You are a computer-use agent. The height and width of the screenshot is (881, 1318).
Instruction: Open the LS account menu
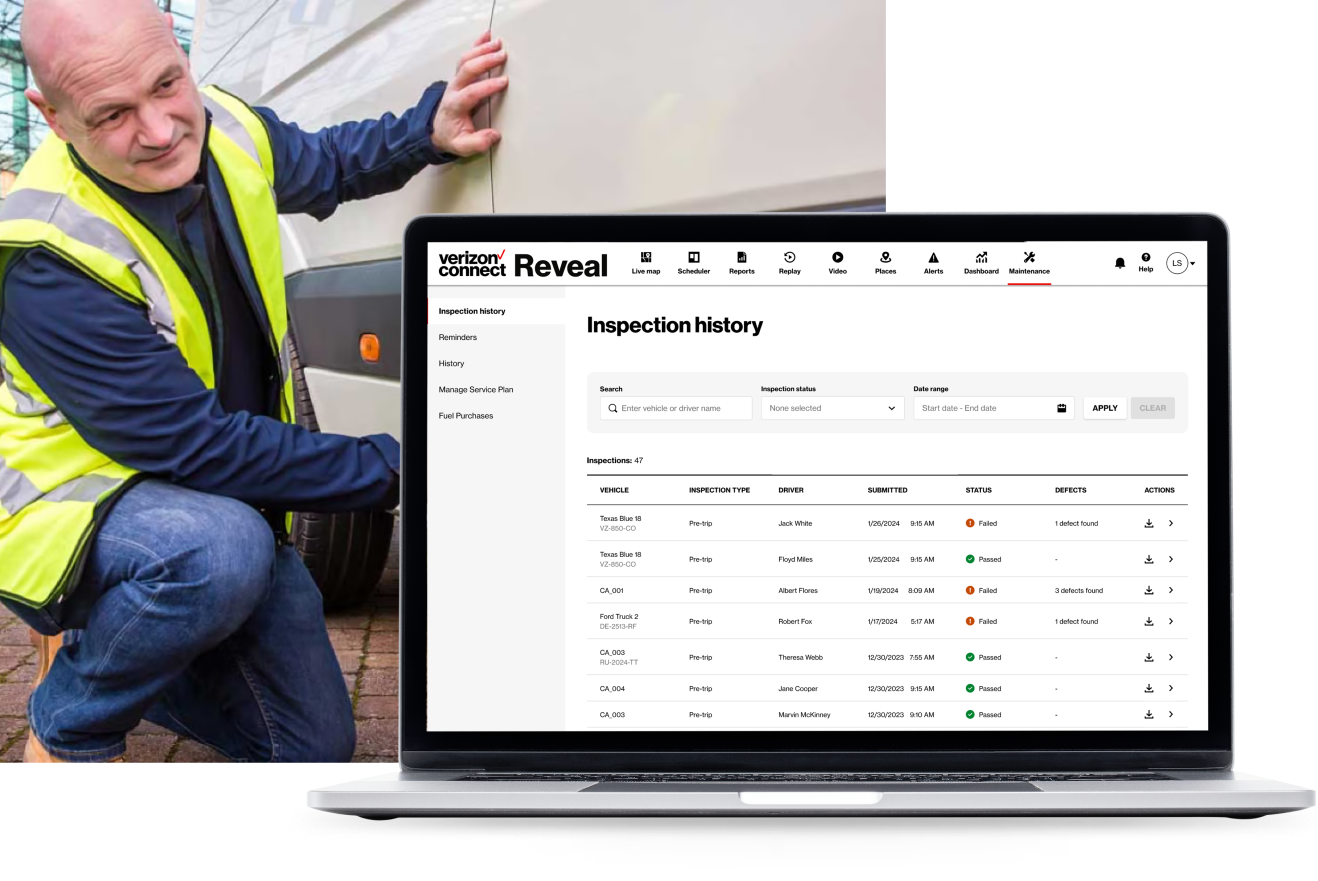tap(1178, 262)
